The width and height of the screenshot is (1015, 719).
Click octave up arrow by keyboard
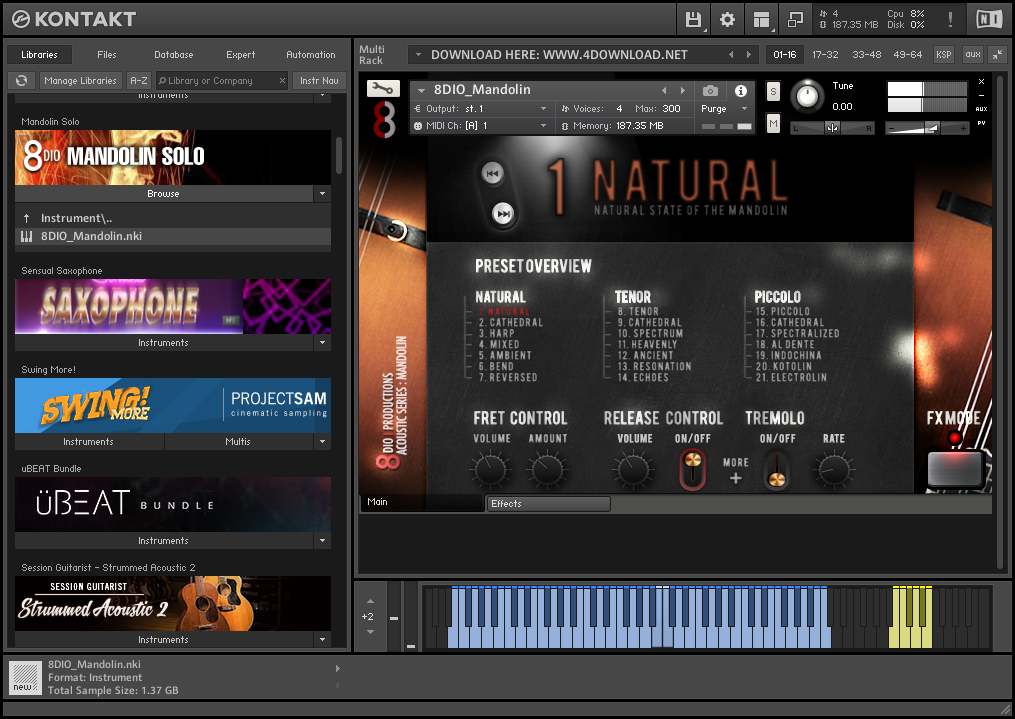pyautogui.click(x=370, y=601)
